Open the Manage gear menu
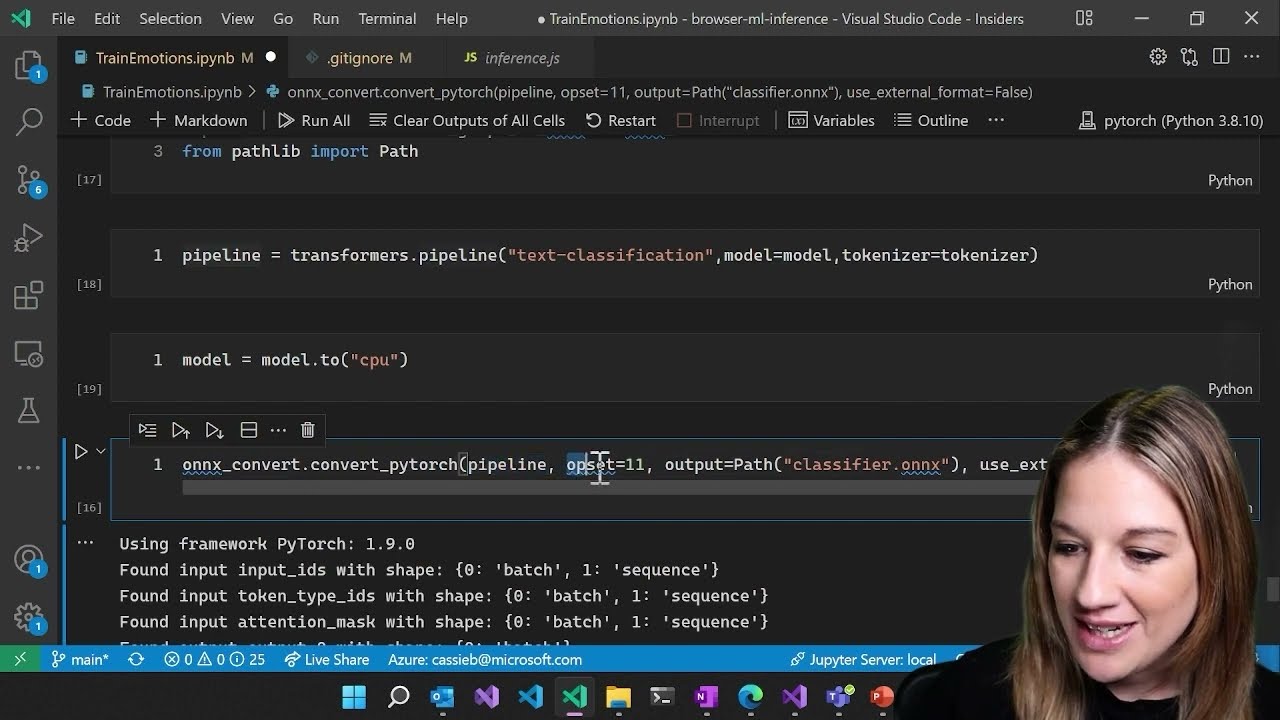 [29, 617]
